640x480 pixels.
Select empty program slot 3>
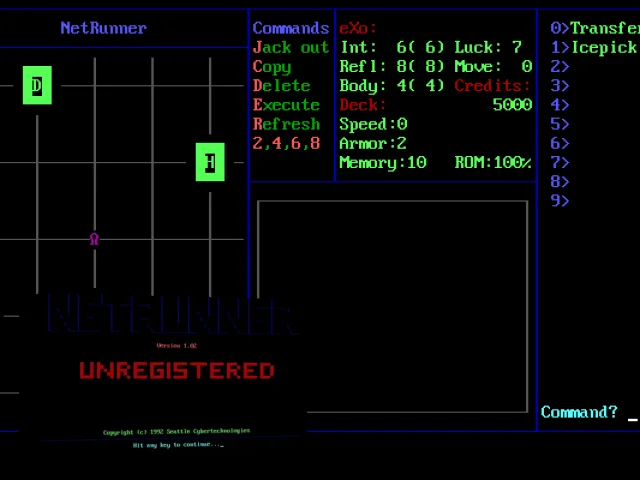click(x=560, y=86)
